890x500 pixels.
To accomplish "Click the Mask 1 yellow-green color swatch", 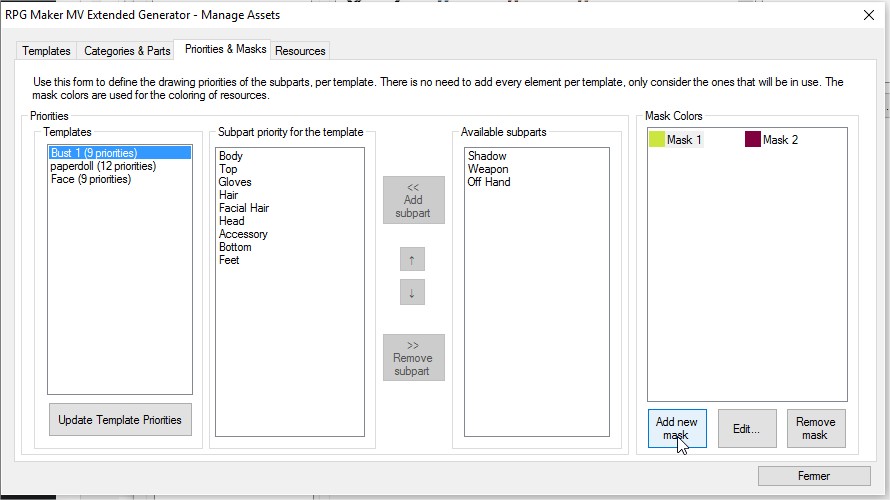I will [657, 140].
